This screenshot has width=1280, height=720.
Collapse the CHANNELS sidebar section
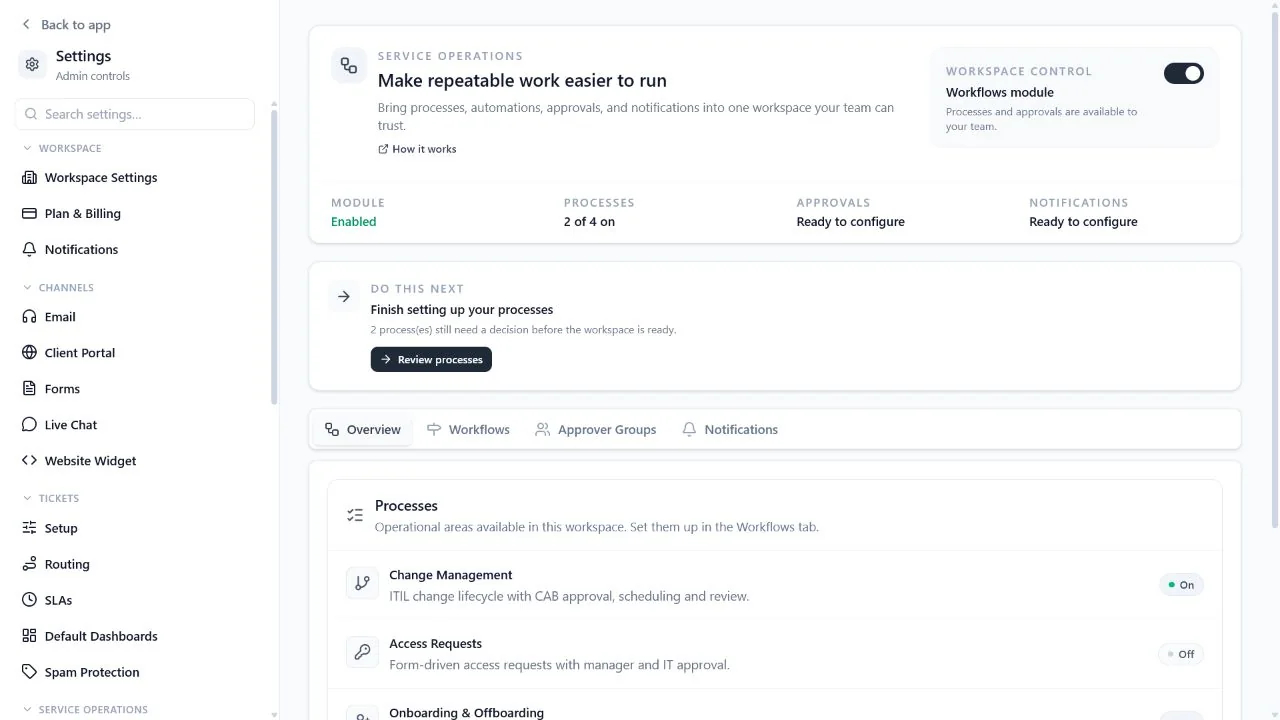click(x=58, y=288)
